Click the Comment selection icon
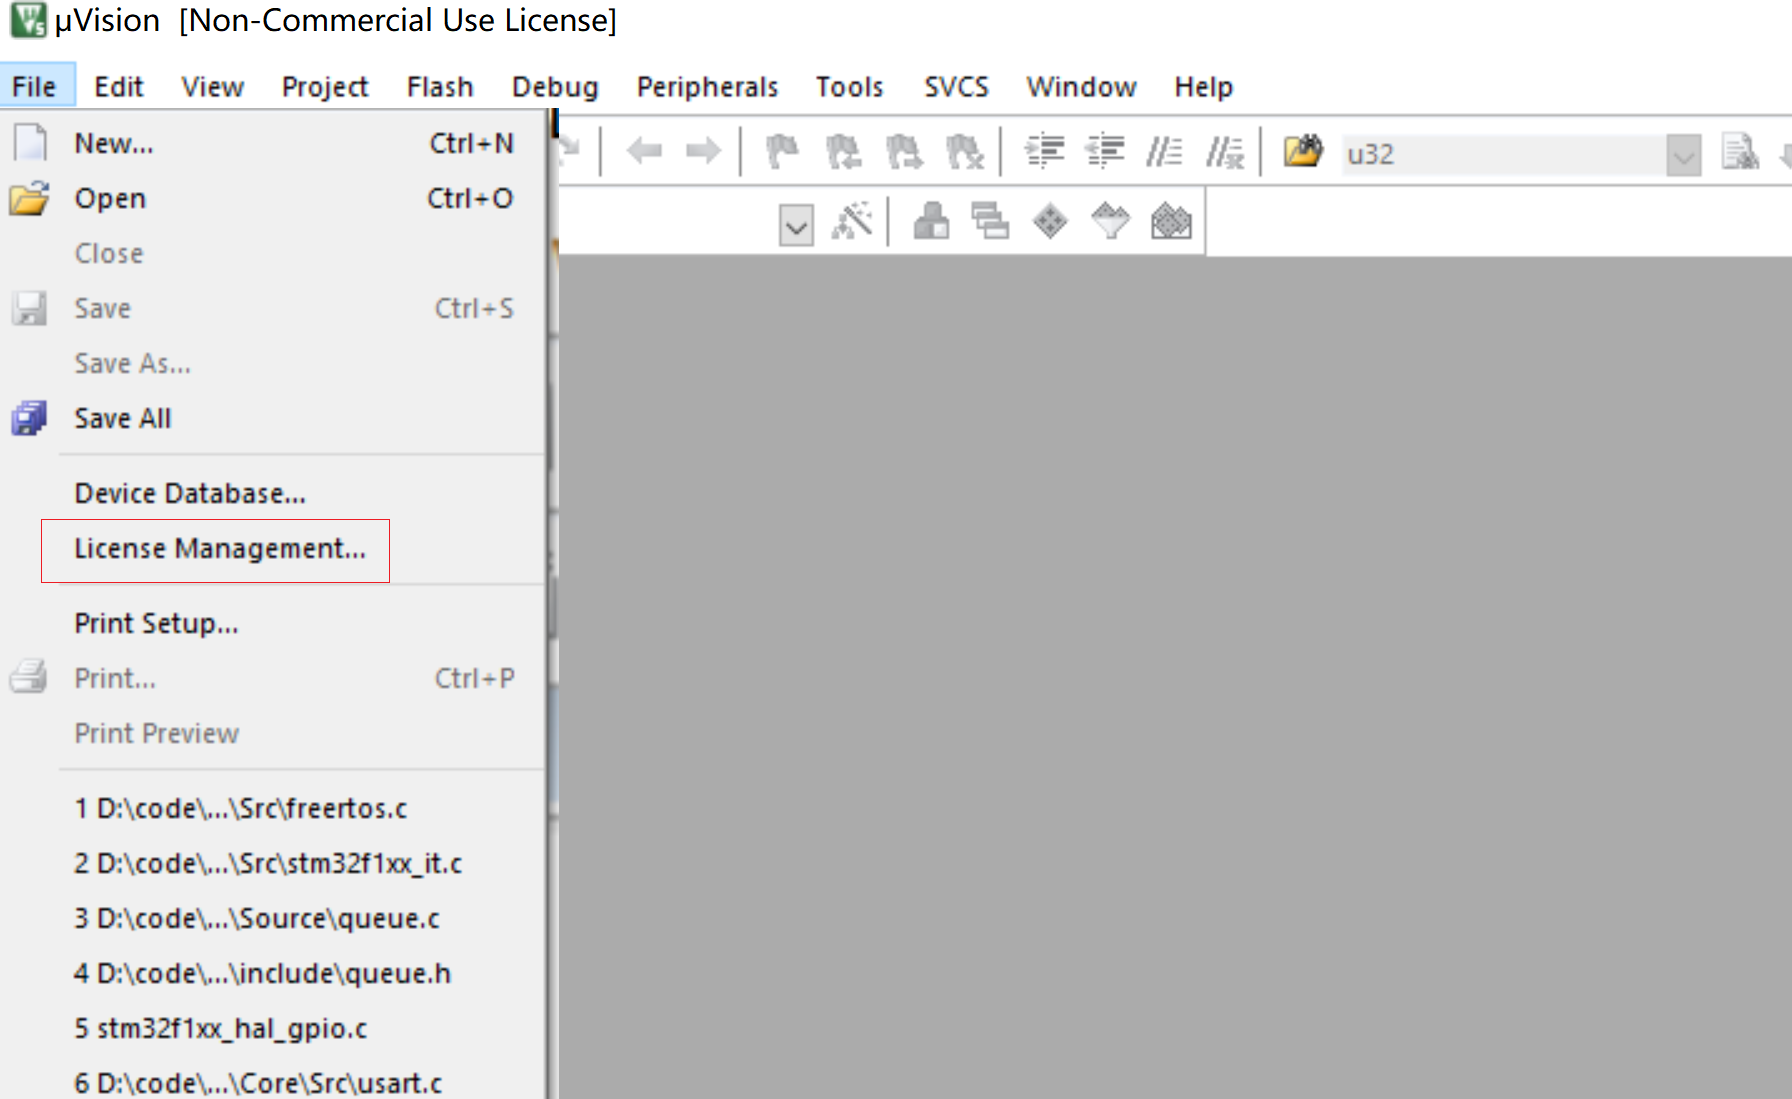Screen dimensions: 1792x1099 point(1165,152)
